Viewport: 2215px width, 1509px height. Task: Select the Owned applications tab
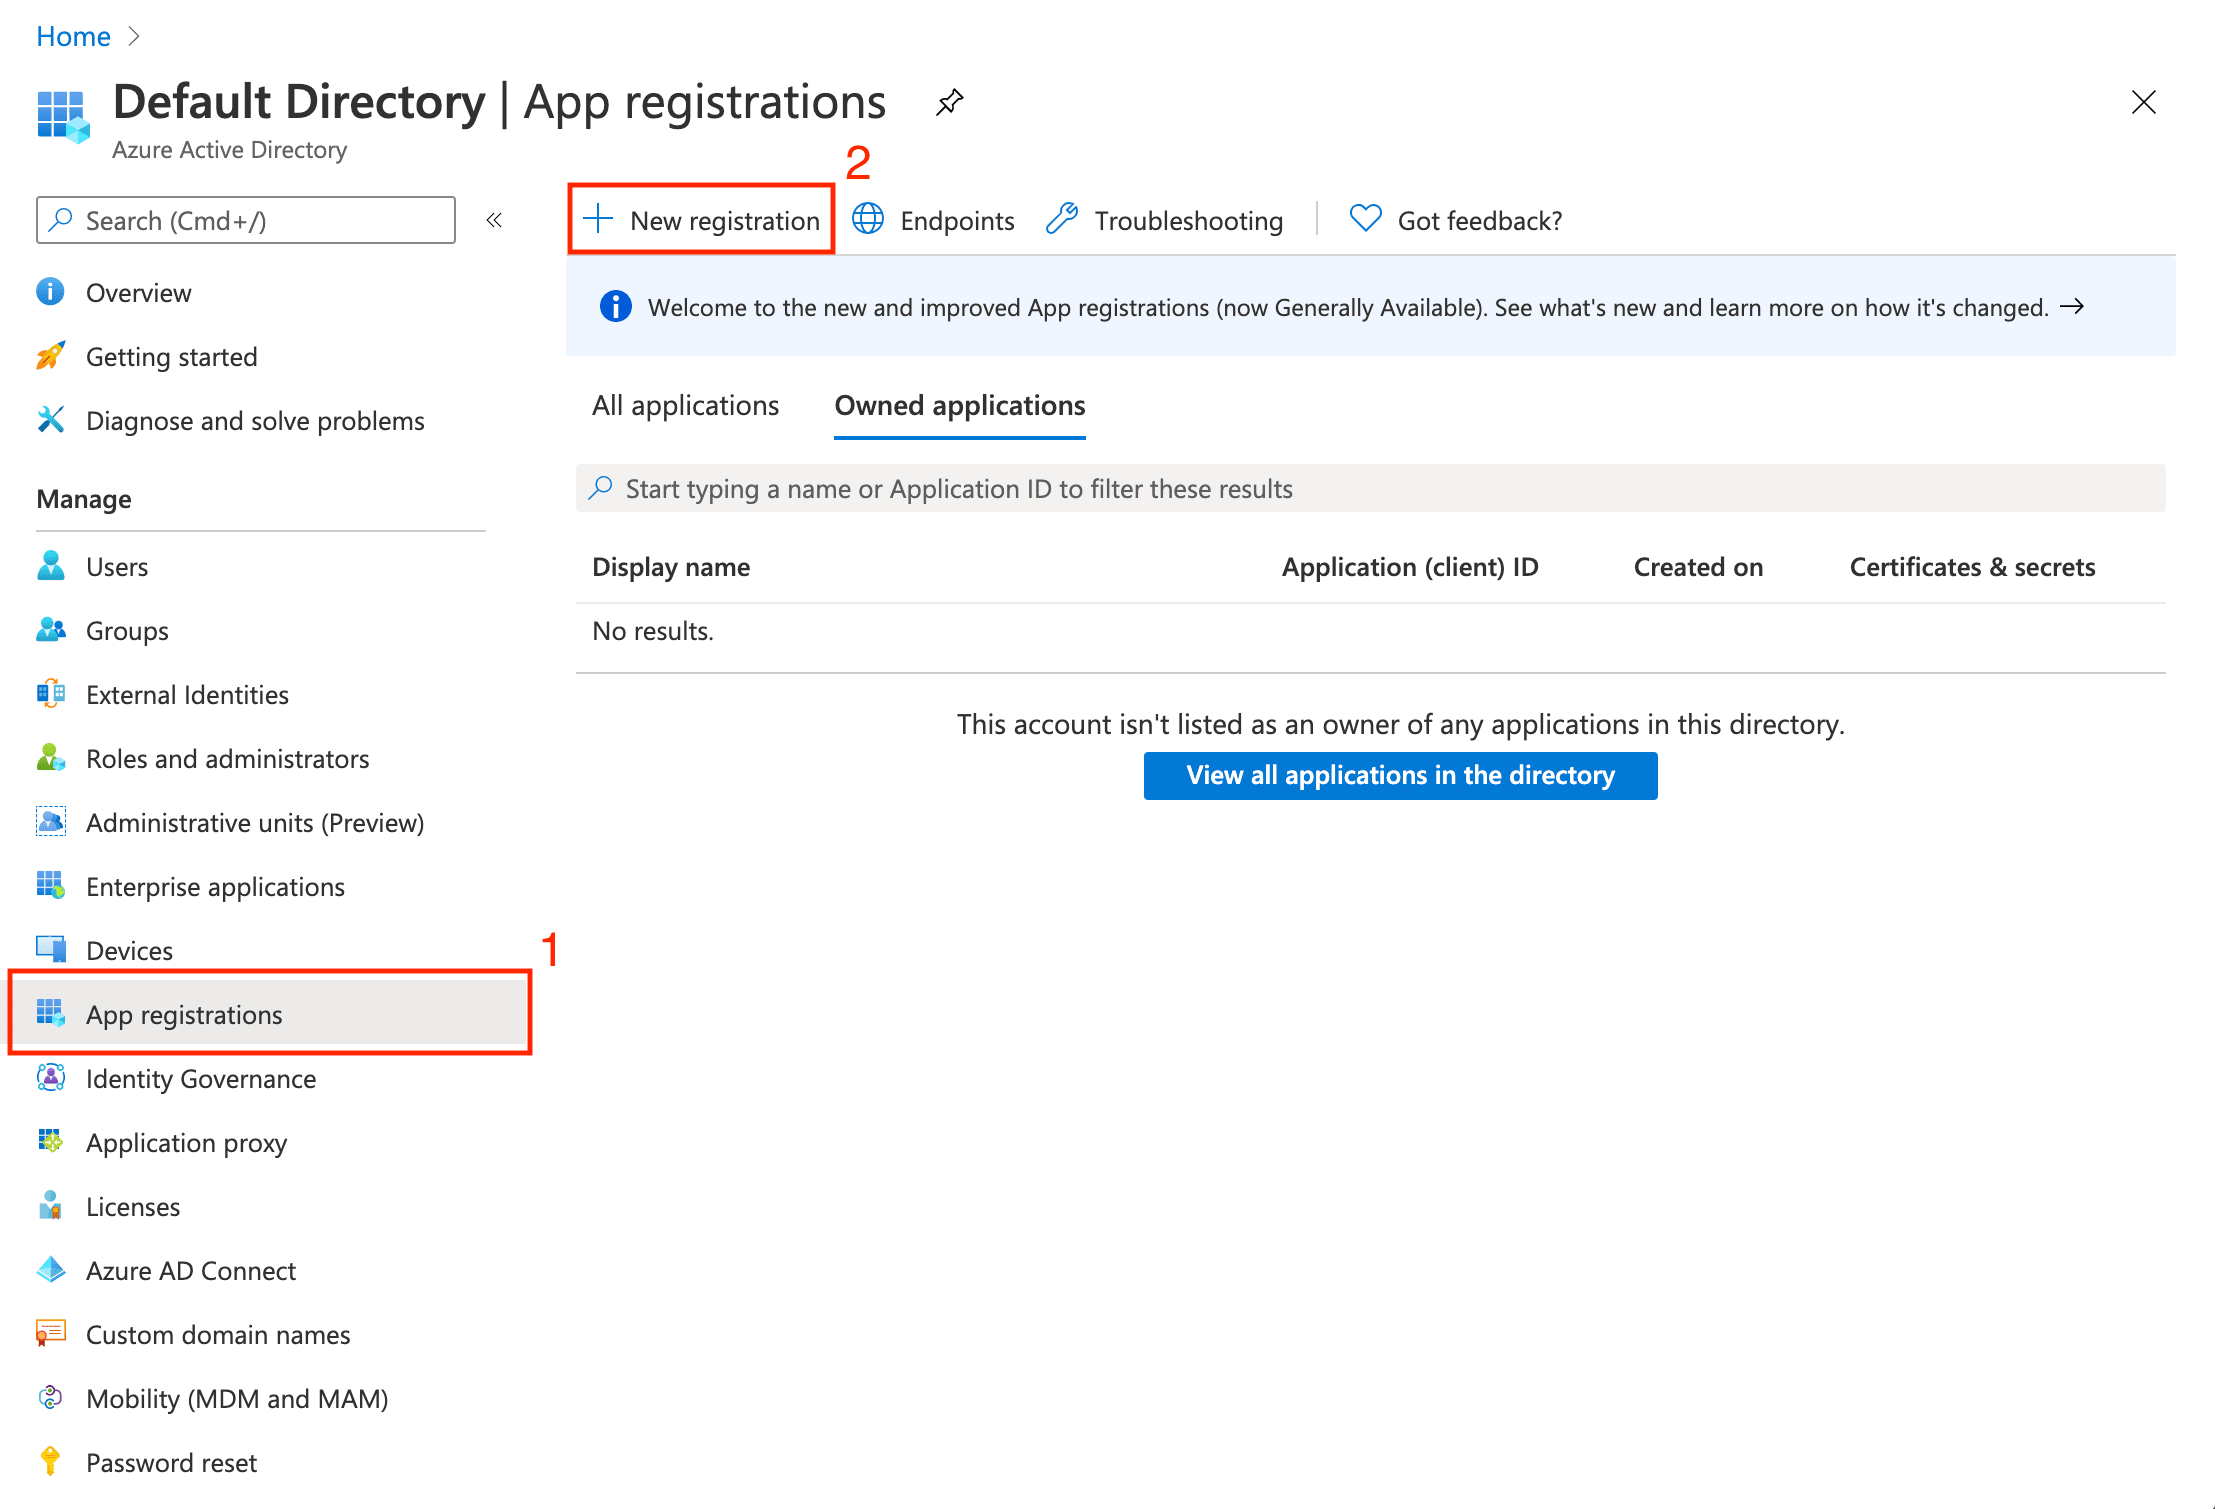(959, 406)
